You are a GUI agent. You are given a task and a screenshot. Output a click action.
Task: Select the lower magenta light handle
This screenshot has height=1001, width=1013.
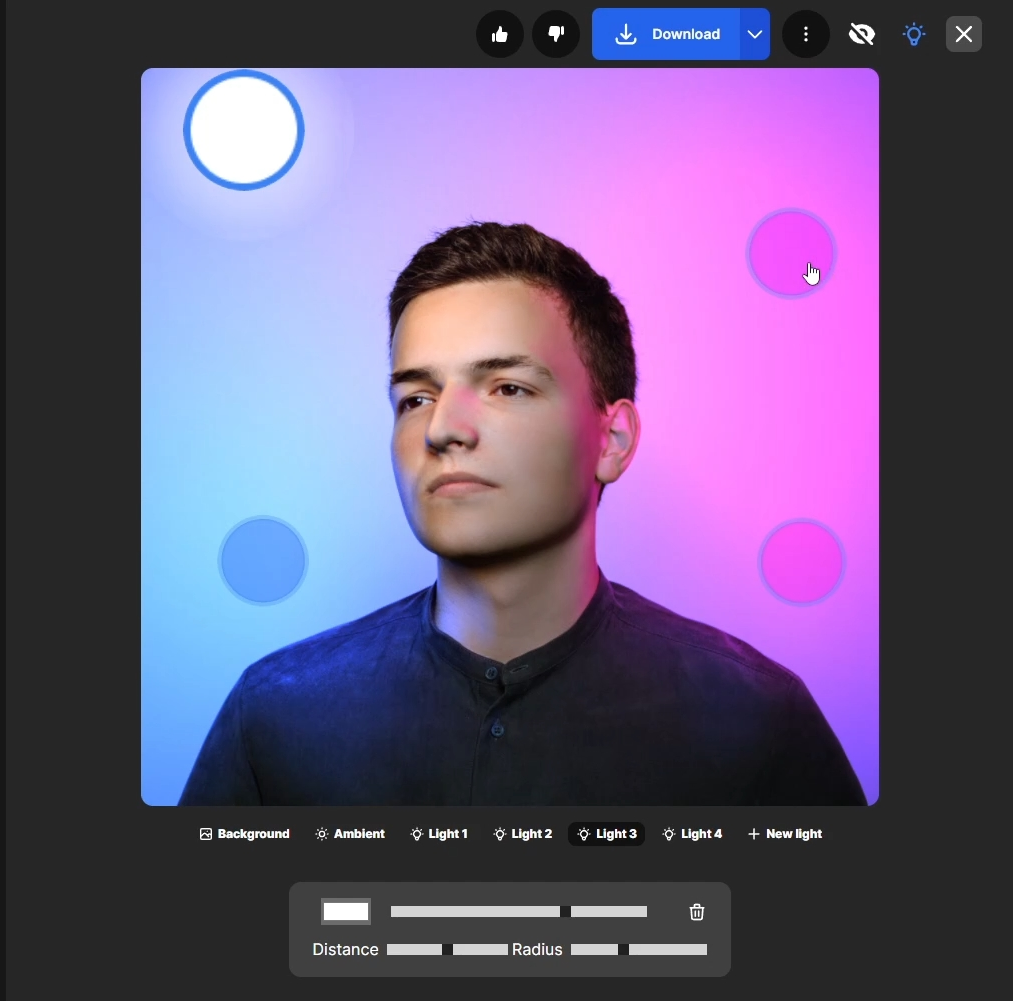tap(802, 562)
